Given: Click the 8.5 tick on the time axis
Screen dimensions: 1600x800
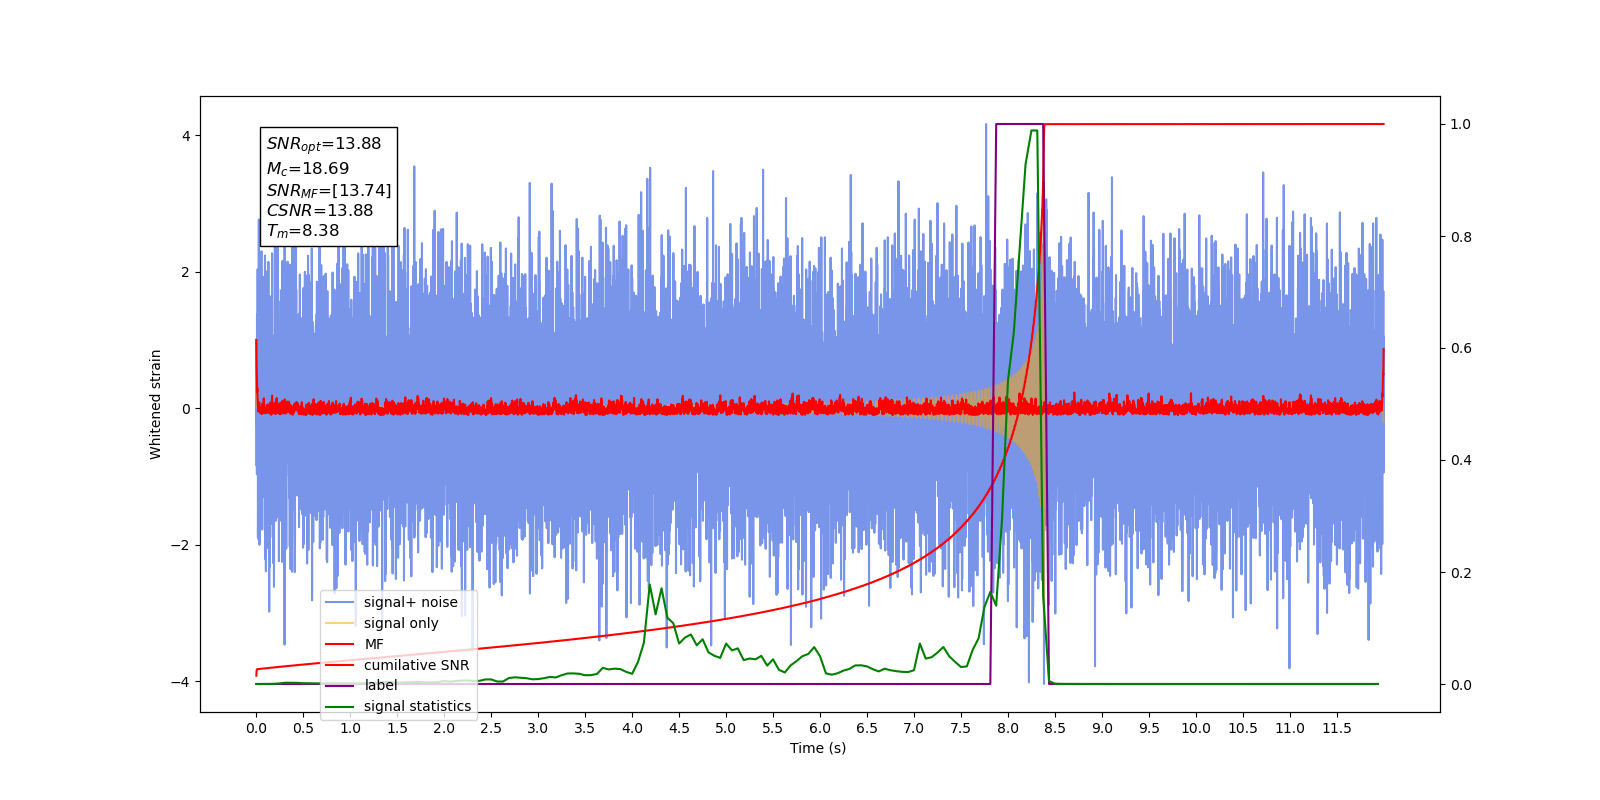Looking at the screenshot, I should [x=1055, y=728].
